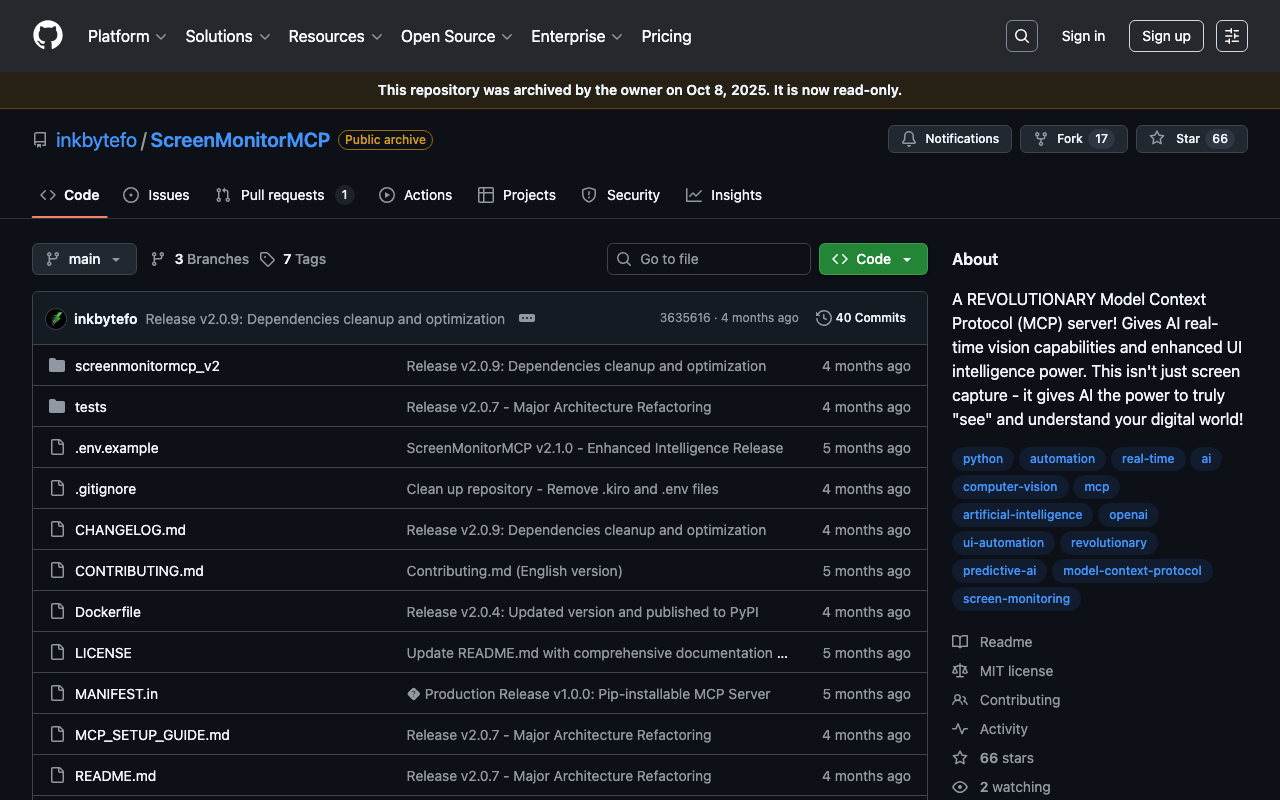1280x800 pixels.
Task: Click the computer-vision topic tag
Action: [1009, 487]
